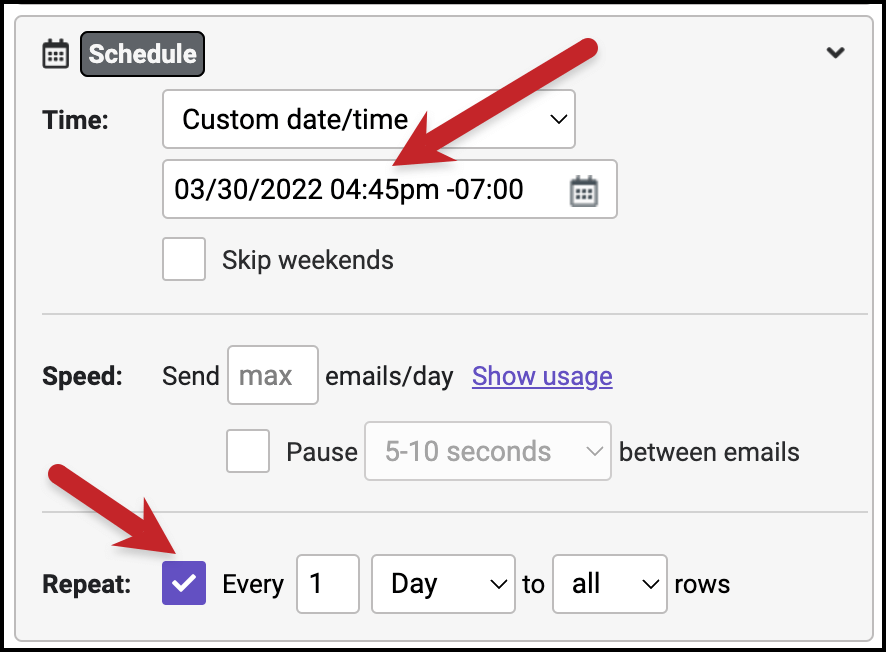Open the Day repeat unit dropdown
Screen dimensions: 886x652
pos(443,584)
